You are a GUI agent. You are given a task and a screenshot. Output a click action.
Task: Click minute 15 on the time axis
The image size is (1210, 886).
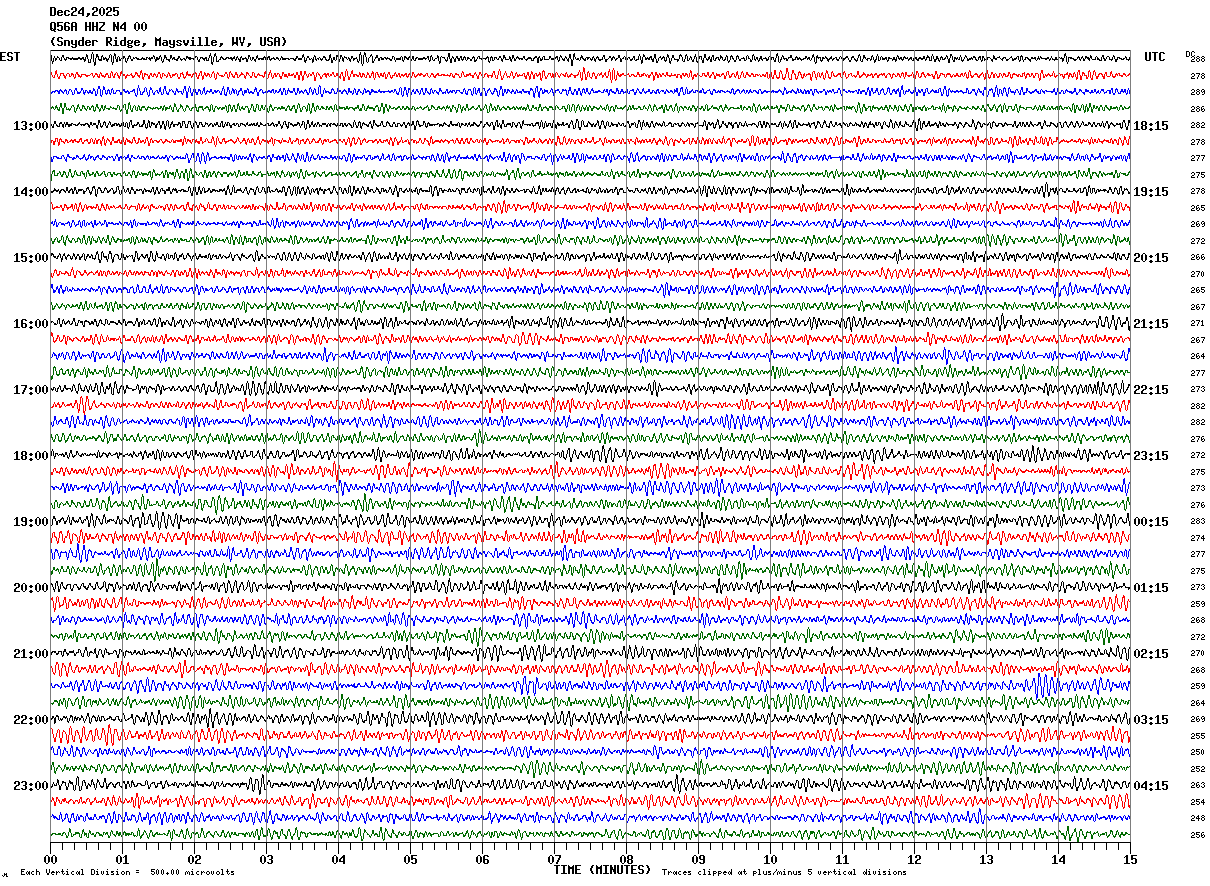1130,859
